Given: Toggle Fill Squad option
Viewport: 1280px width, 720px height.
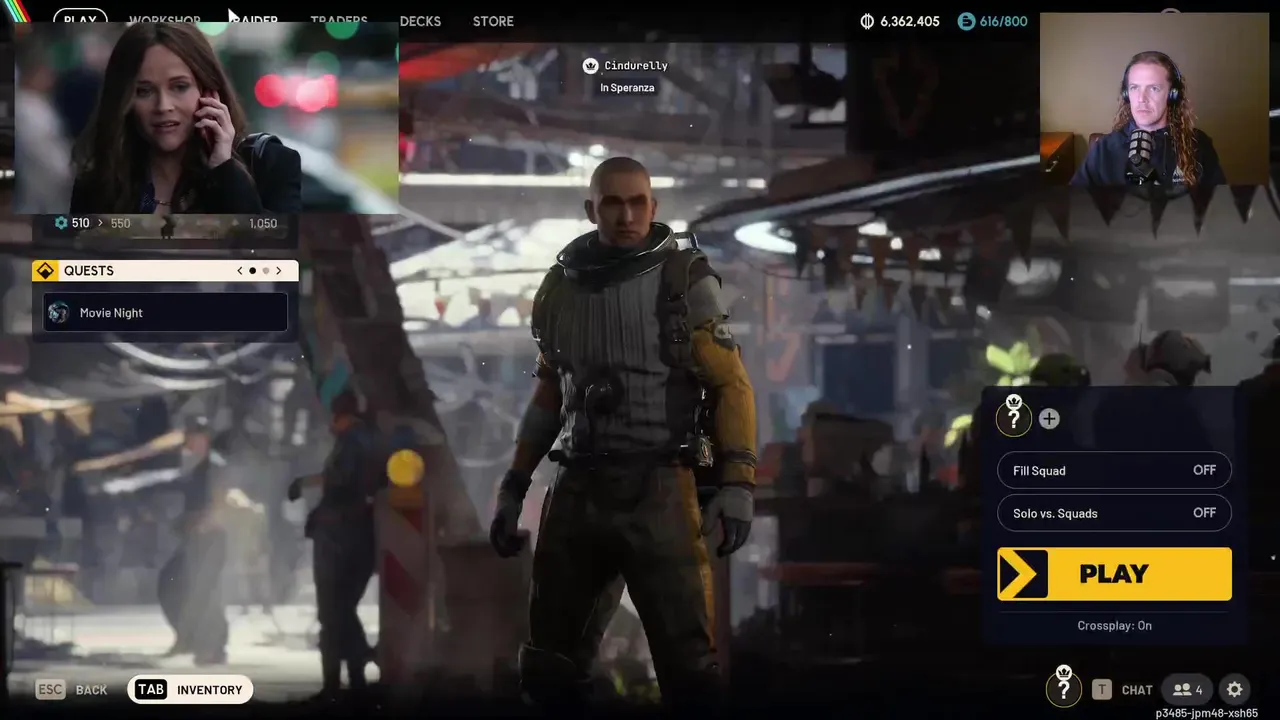Looking at the screenshot, I should tap(1114, 470).
